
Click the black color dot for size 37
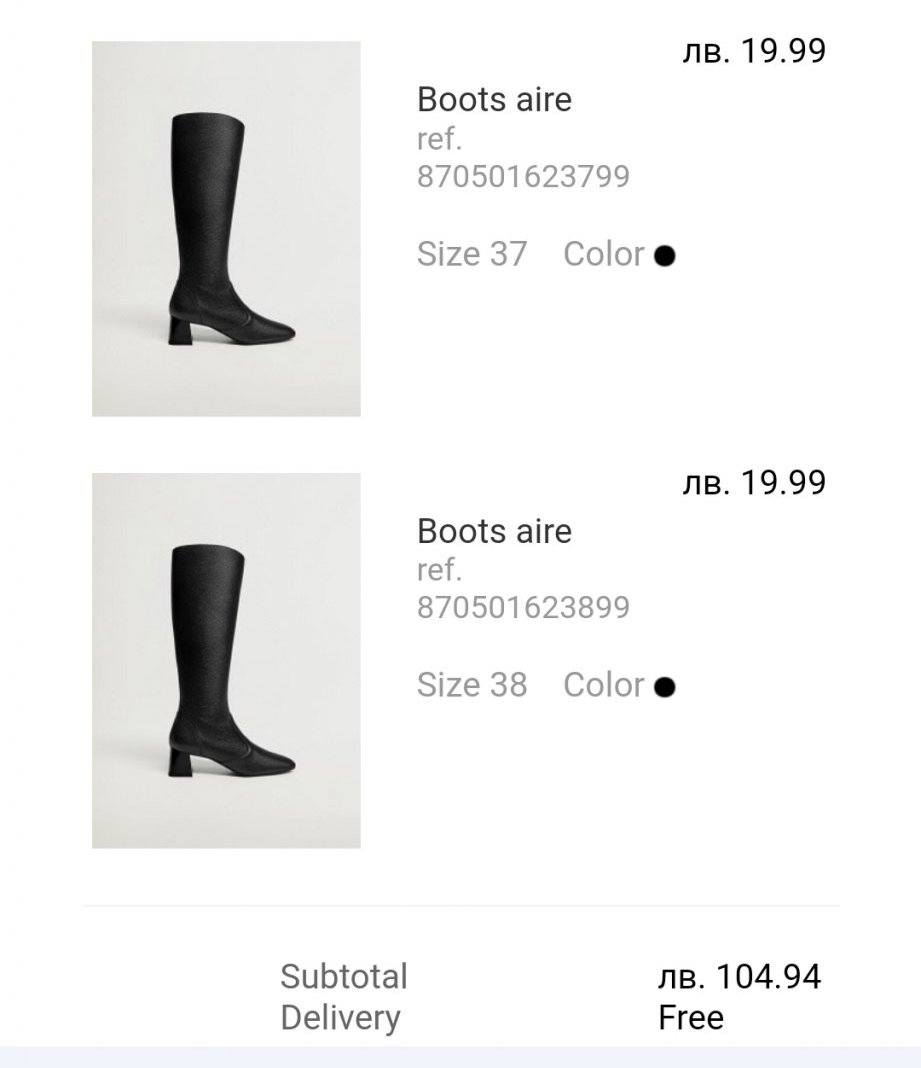click(664, 256)
